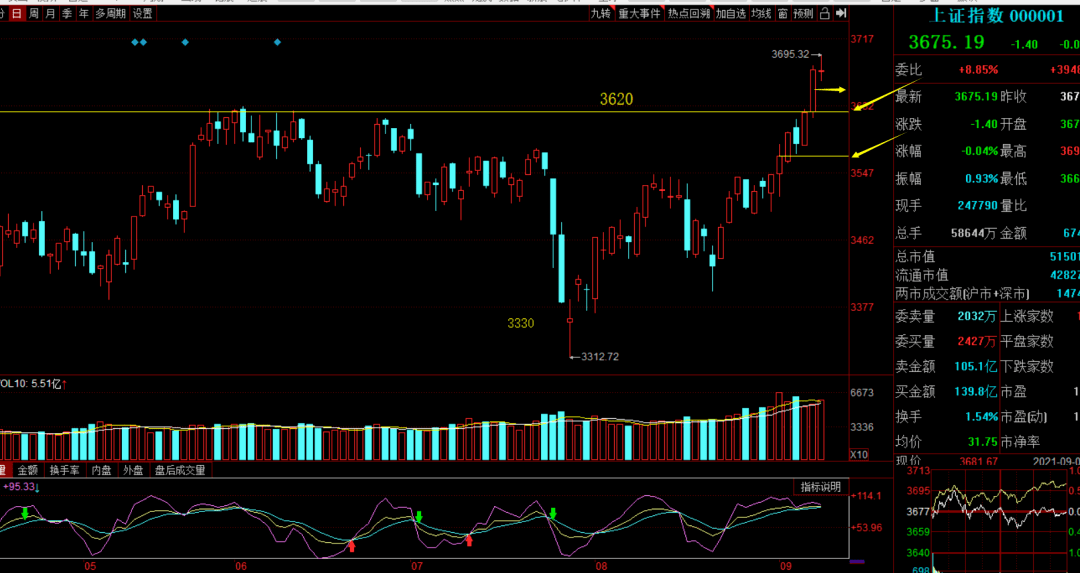Click the 3312.72 low price label
The width and height of the screenshot is (1080, 573).
[600, 357]
